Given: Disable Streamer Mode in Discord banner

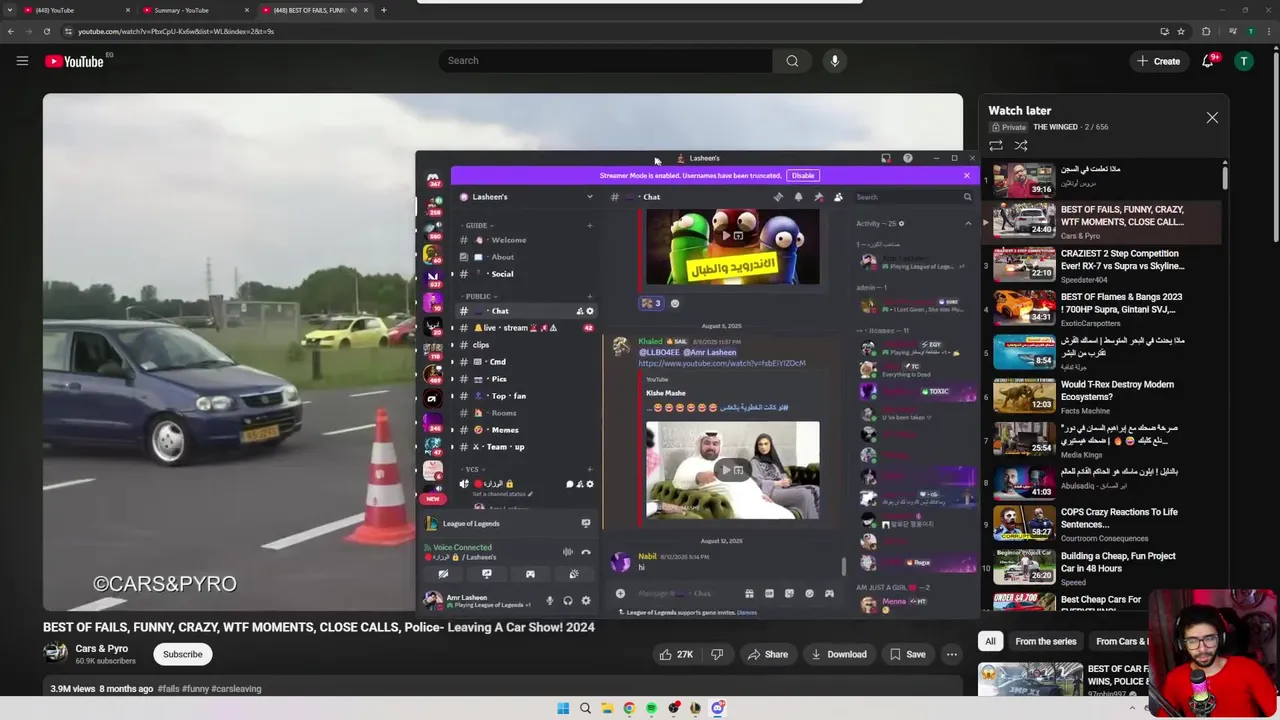Looking at the screenshot, I should click(x=803, y=175).
